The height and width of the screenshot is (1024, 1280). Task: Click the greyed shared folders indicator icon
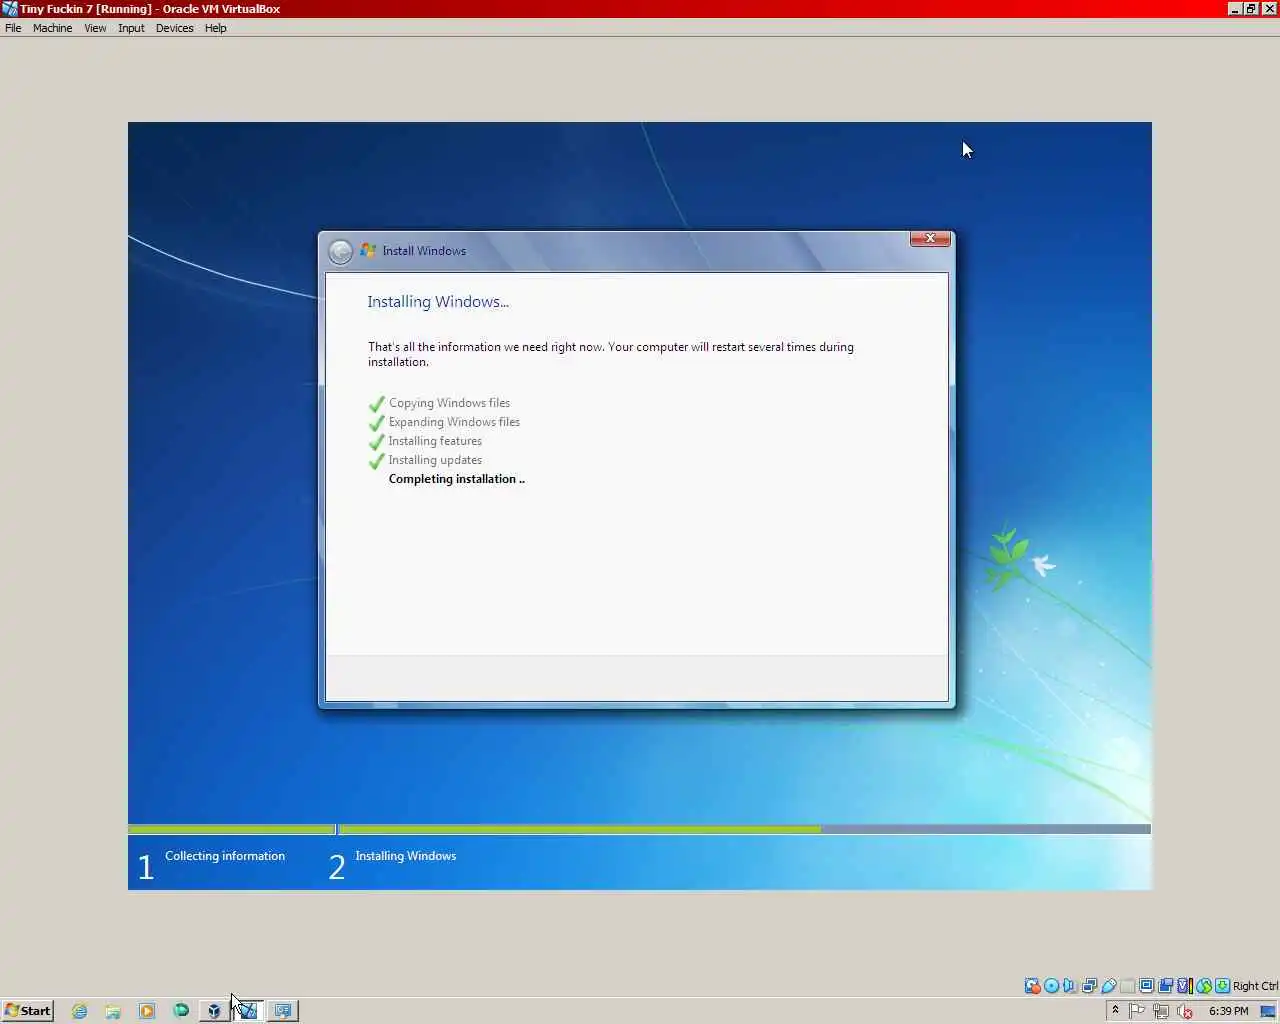pos(1127,985)
